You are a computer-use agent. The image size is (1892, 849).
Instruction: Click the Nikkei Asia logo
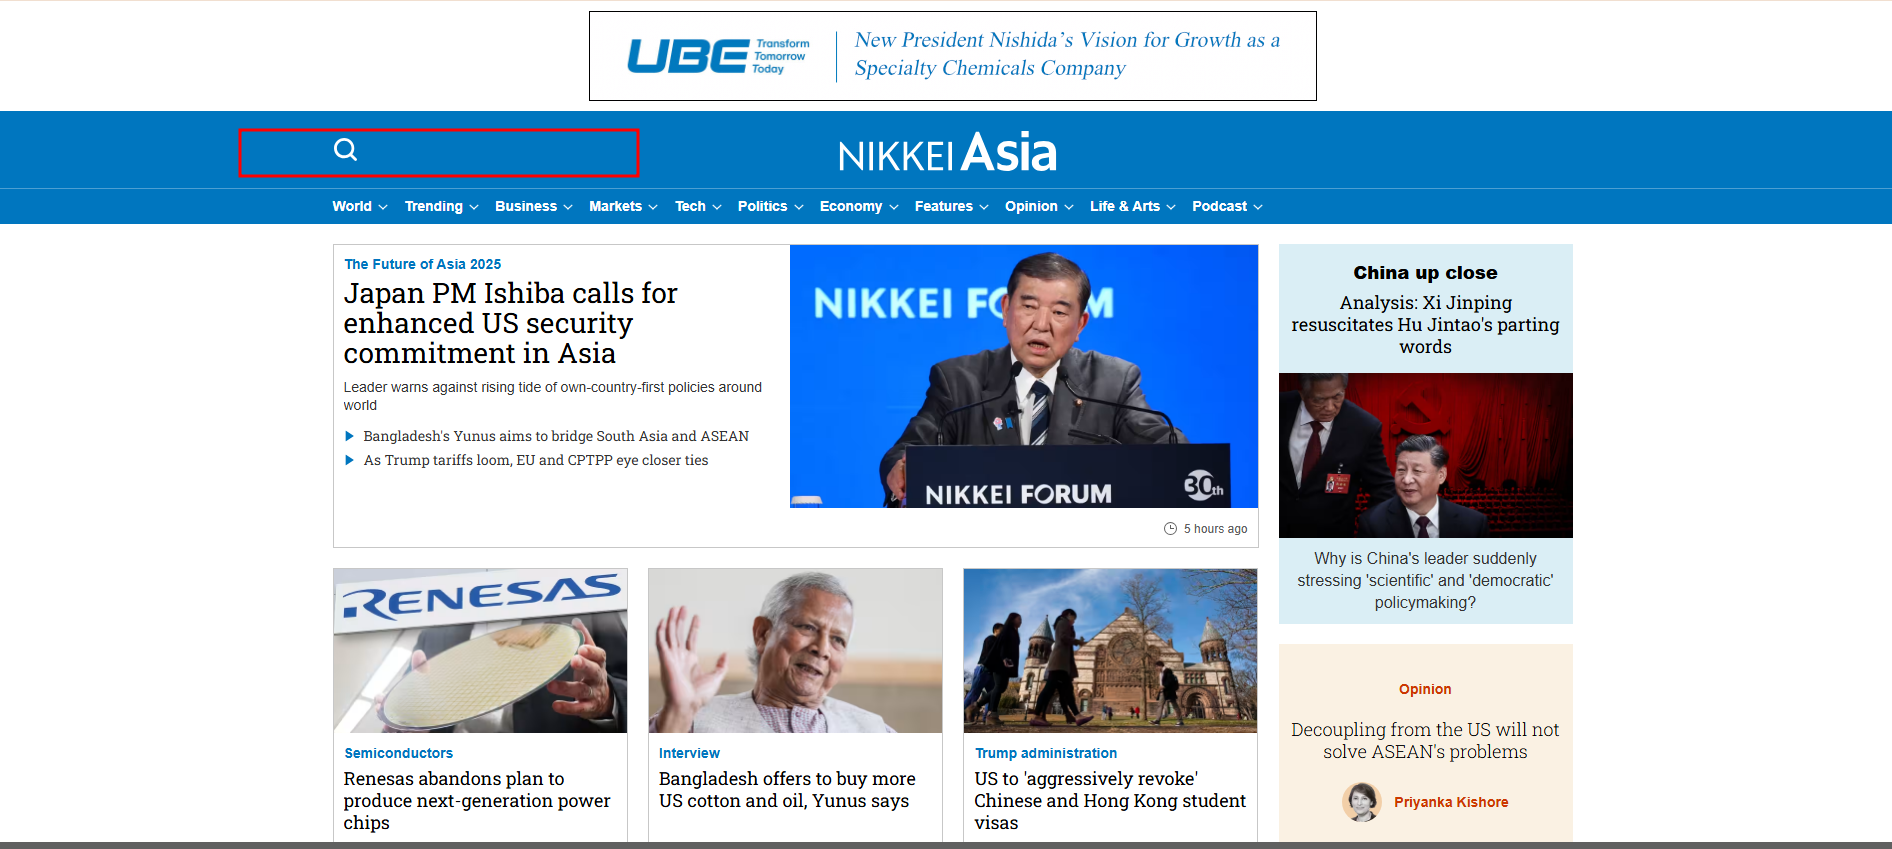pos(946,153)
